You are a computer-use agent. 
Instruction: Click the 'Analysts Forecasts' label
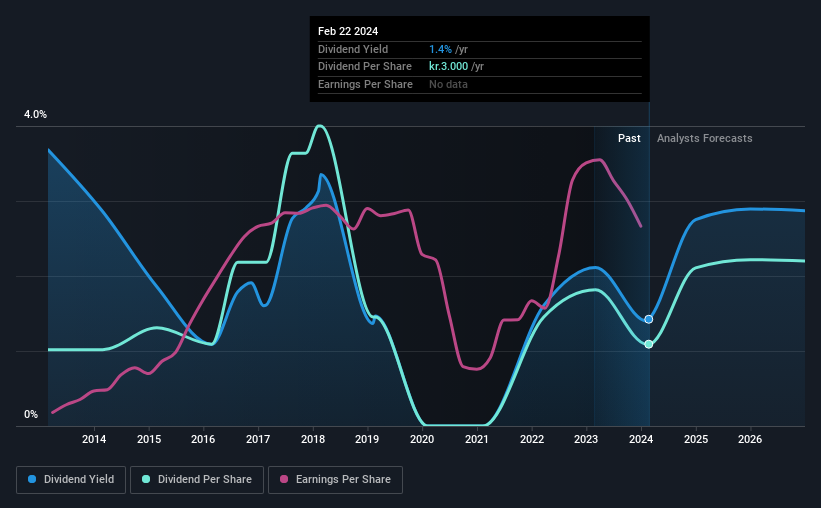pos(704,138)
